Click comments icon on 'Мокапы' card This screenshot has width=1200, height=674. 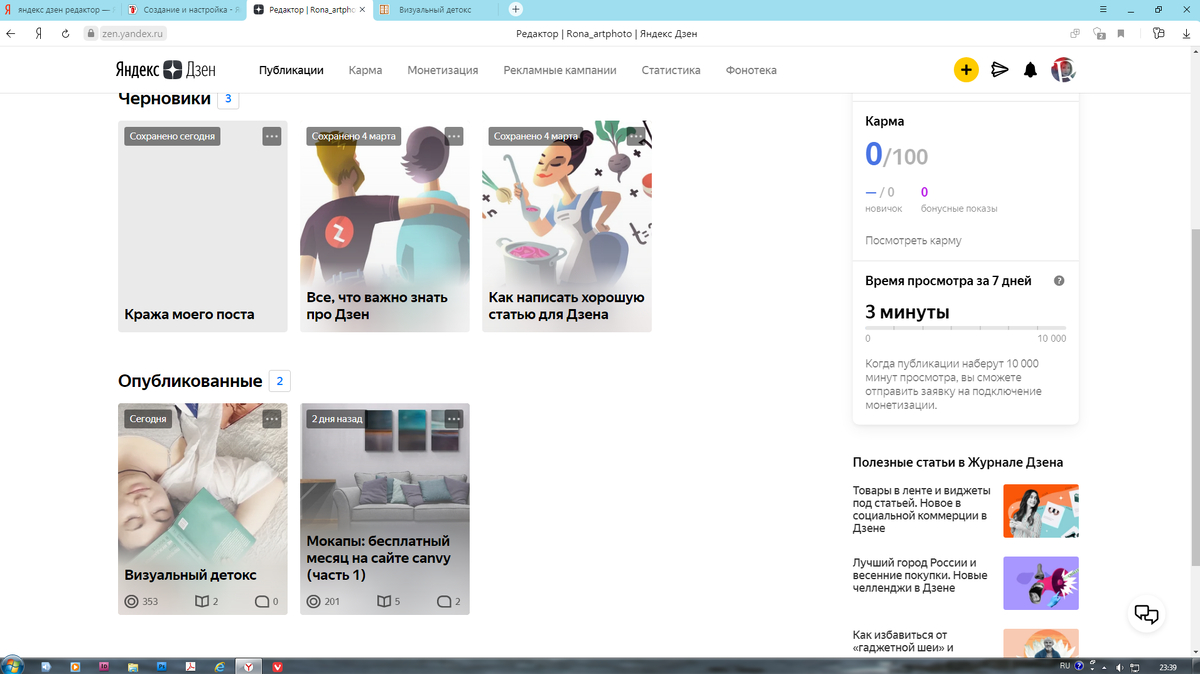pos(444,602)
